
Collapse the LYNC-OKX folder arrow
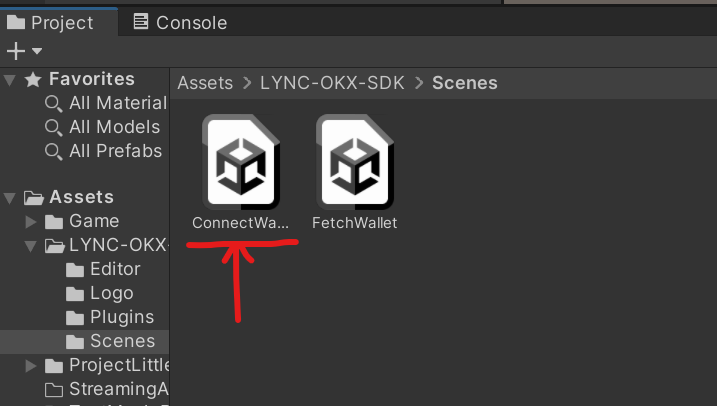31,246
